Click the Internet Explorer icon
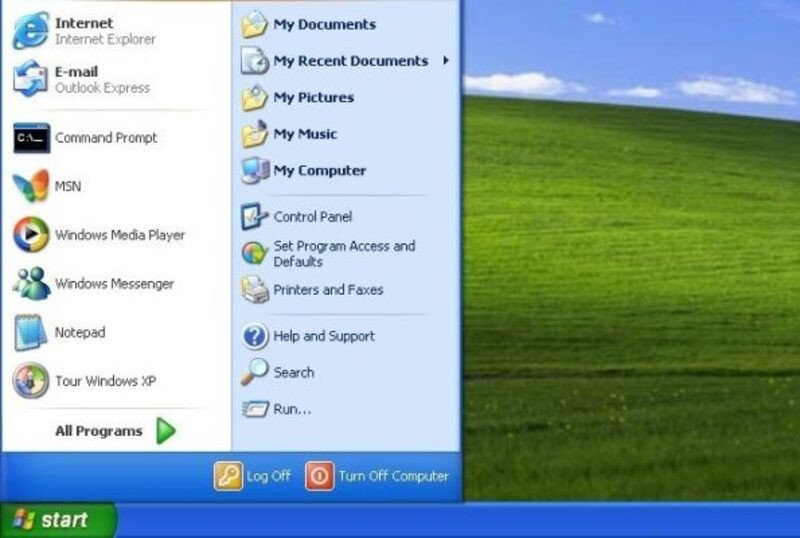The height and width of the screenshot is (538, 800). (31, 30)
